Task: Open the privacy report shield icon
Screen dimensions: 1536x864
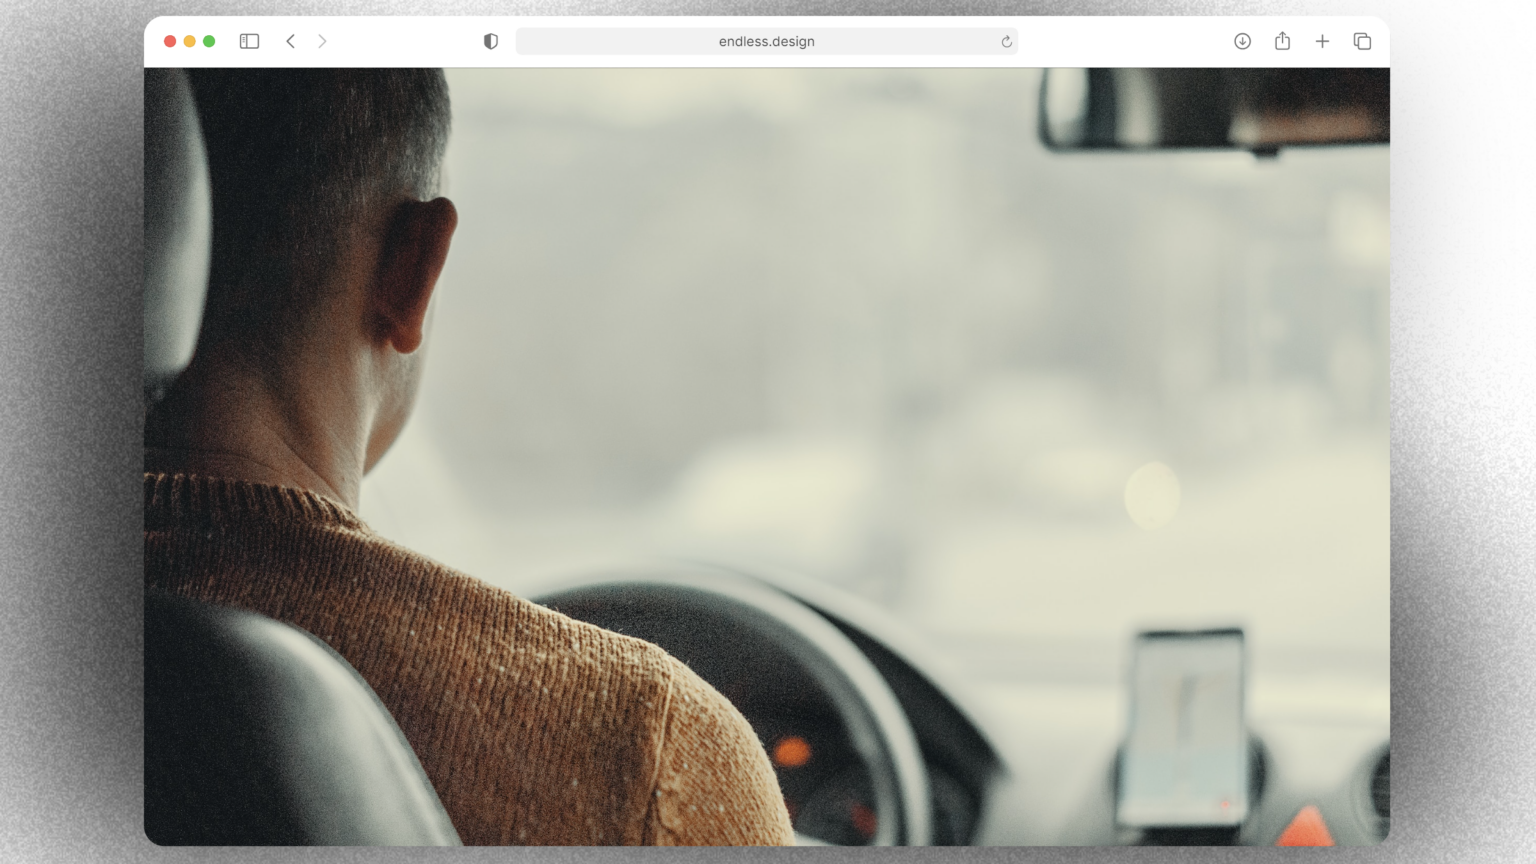Action: click(x=491, y=41)
